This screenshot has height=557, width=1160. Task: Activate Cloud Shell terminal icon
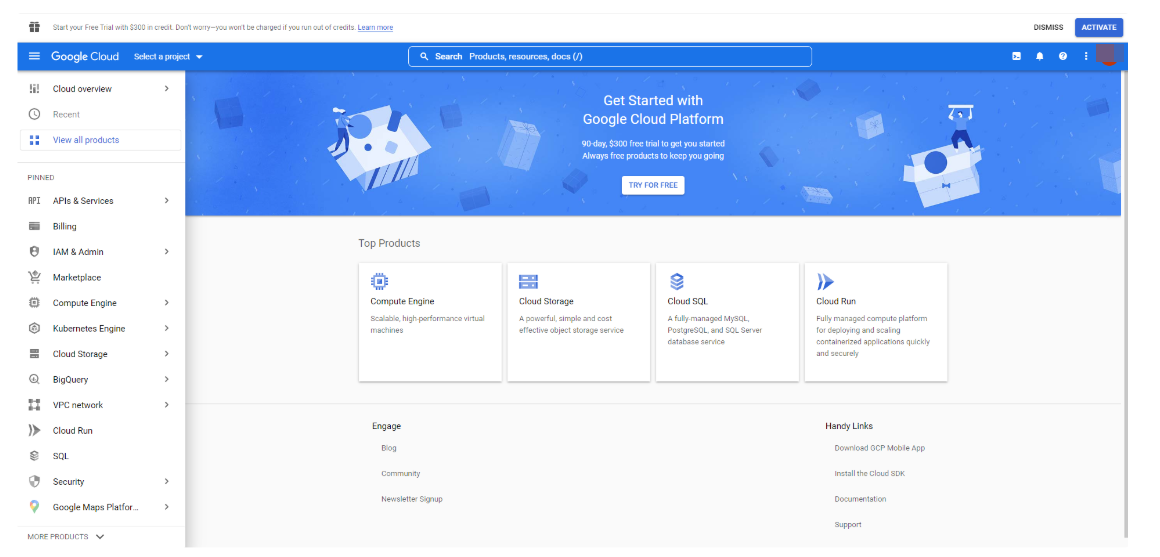pos(1016,56)
